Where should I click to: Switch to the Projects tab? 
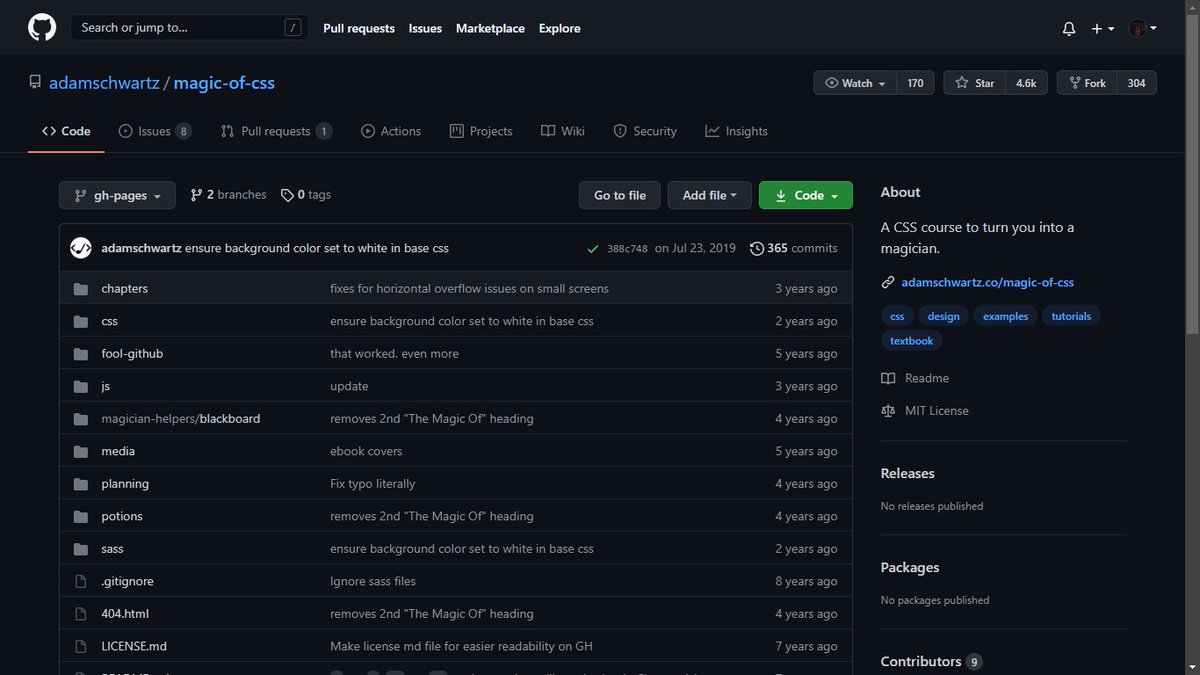(481, 131)
